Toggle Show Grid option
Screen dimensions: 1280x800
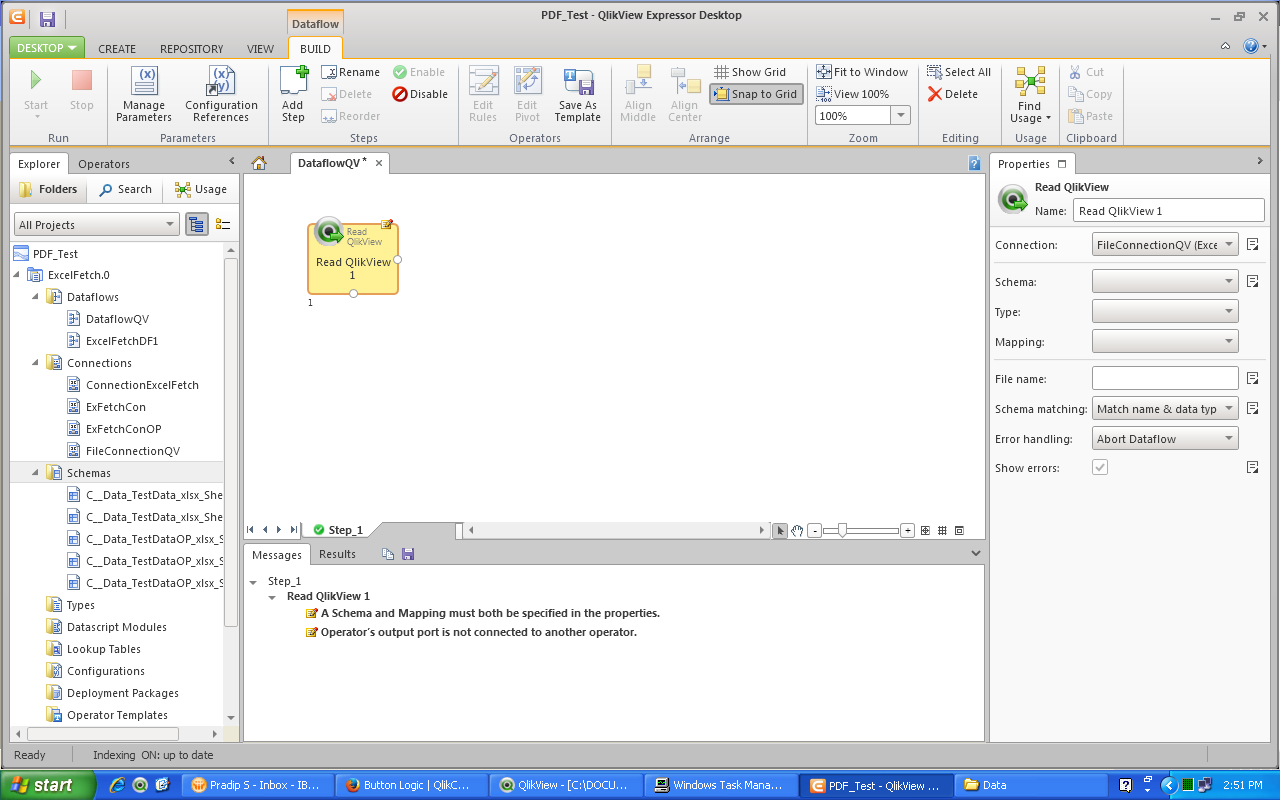coord(750,72)
